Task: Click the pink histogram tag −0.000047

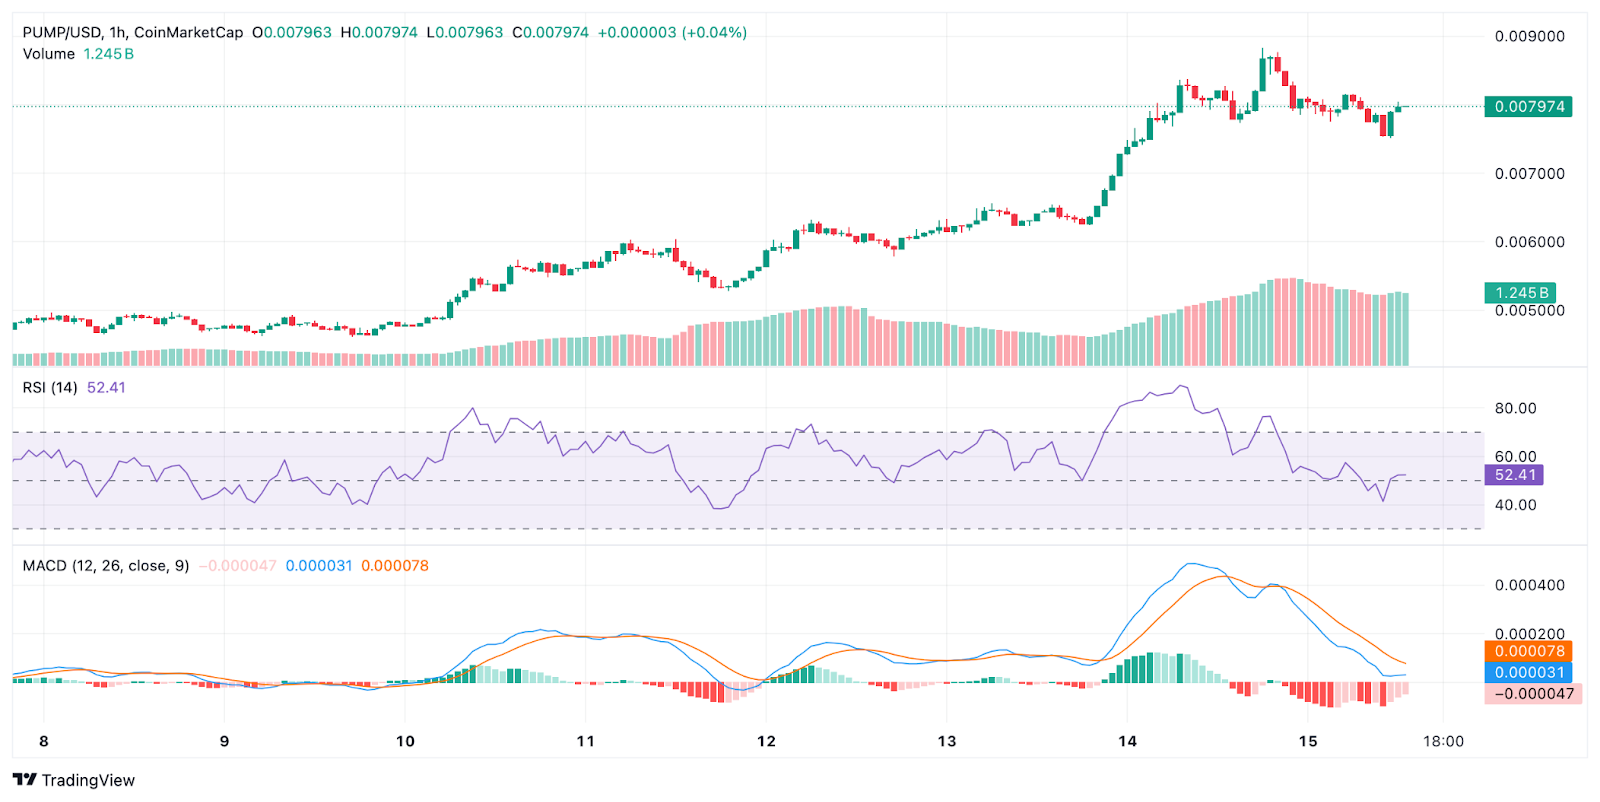Action: tap(1533, 694)
